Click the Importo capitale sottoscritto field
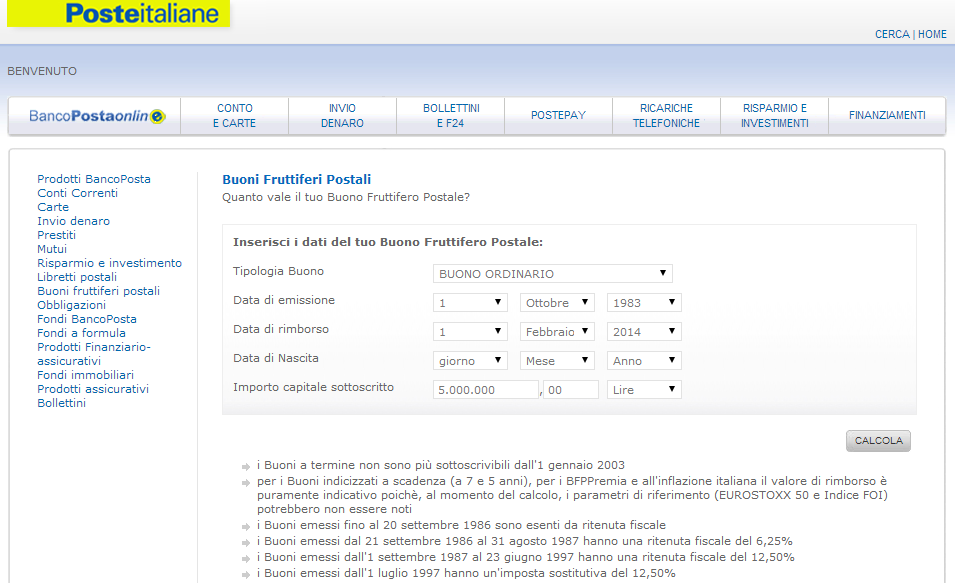The width and height of the screenshot is (955, 583). coord(485,389)
